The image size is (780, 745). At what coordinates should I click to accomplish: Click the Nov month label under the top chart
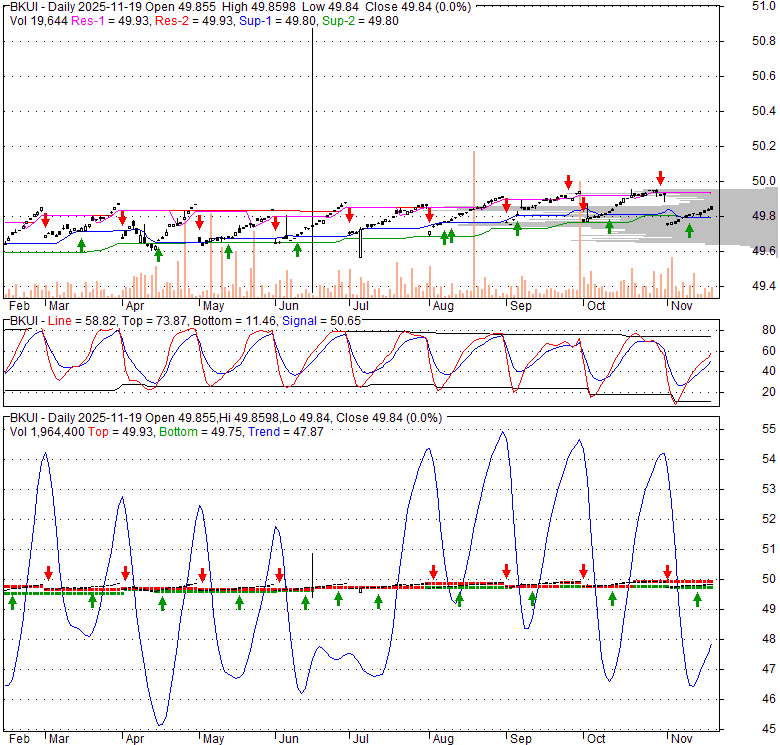coord(681,306)
